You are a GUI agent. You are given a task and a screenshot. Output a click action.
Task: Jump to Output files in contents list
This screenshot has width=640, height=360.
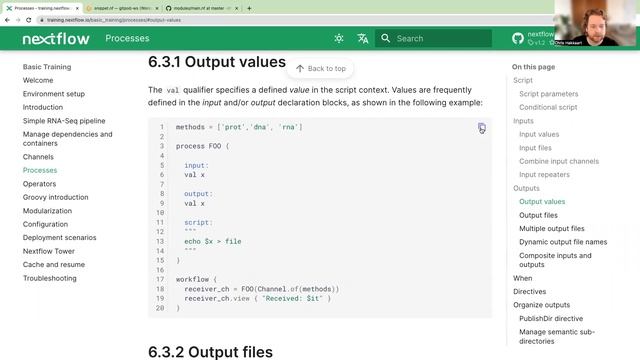tap(538, 215)
